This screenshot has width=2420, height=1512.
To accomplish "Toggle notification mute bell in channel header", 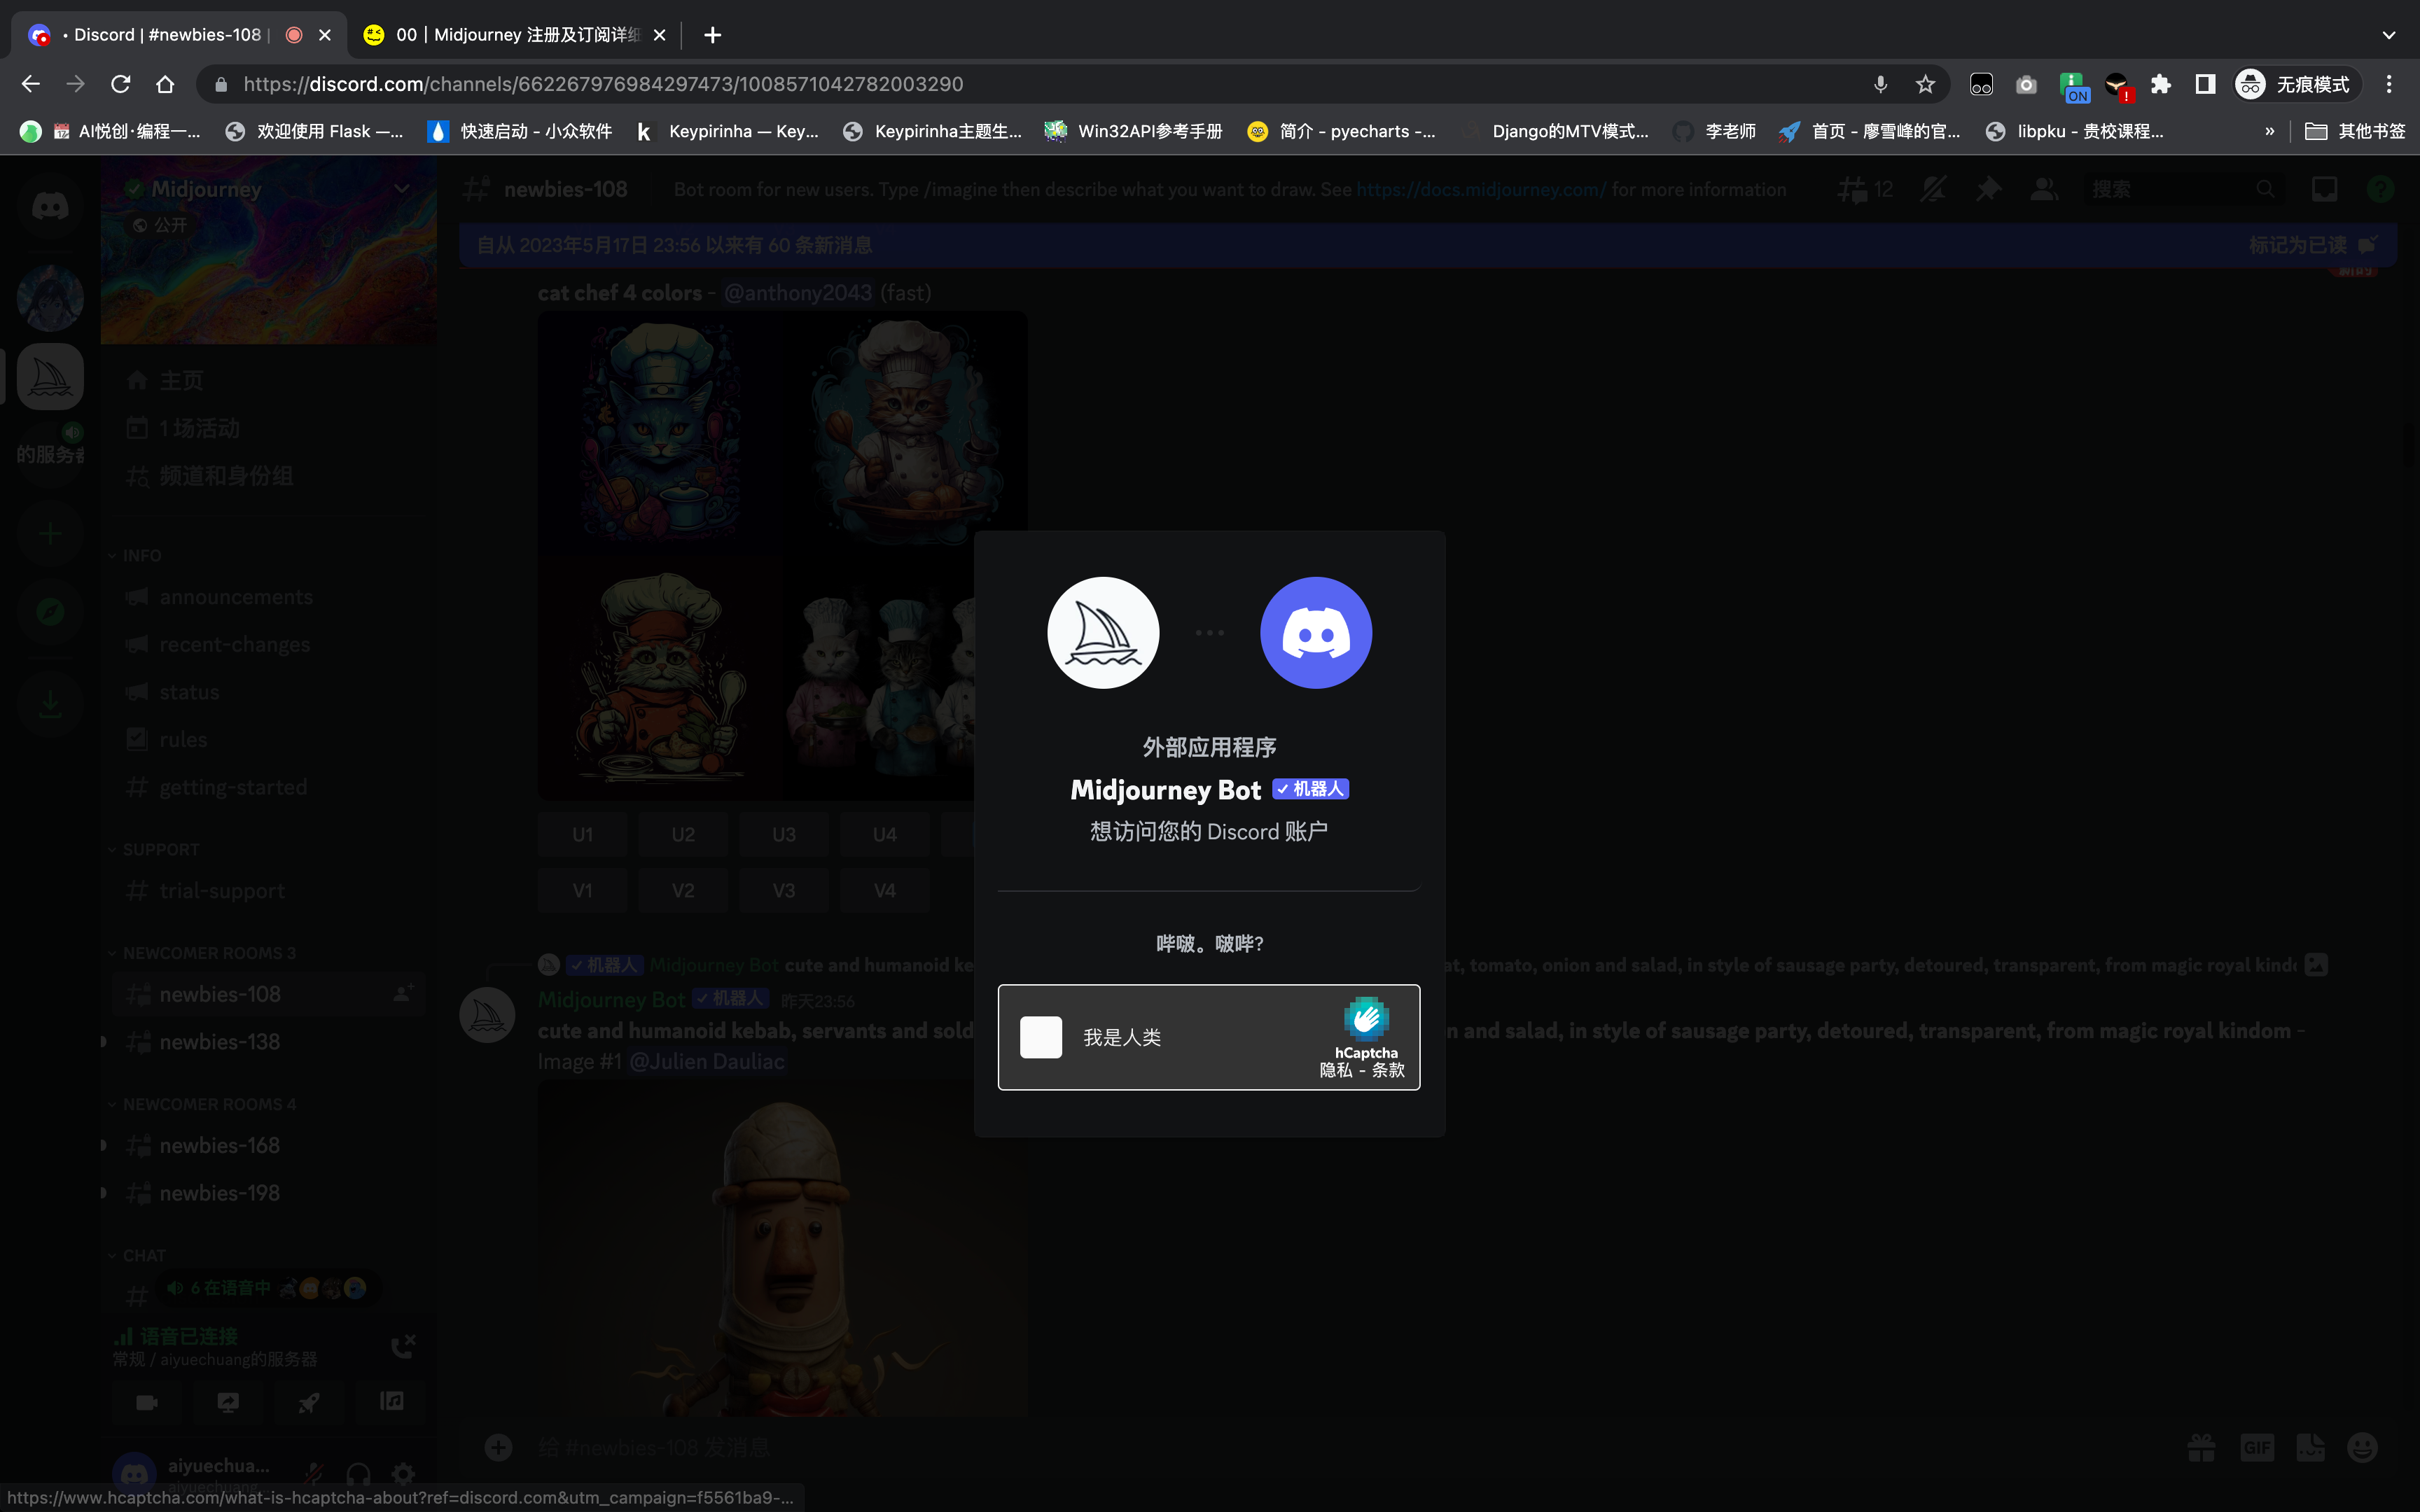I will pyautogui.click(x=1933, y=189).
